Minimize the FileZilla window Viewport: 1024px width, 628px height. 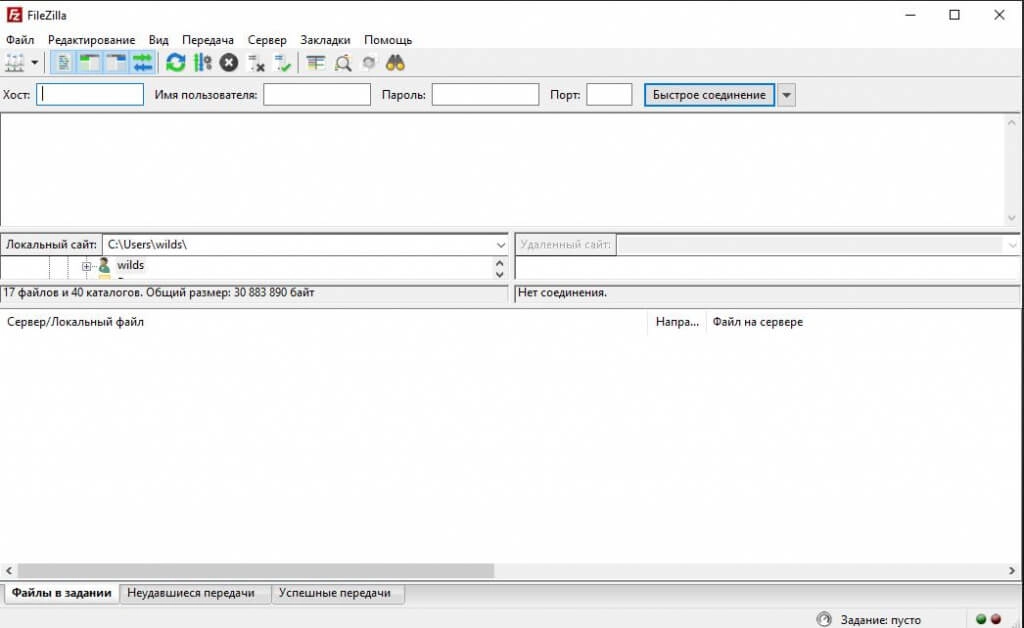(910, 15)
